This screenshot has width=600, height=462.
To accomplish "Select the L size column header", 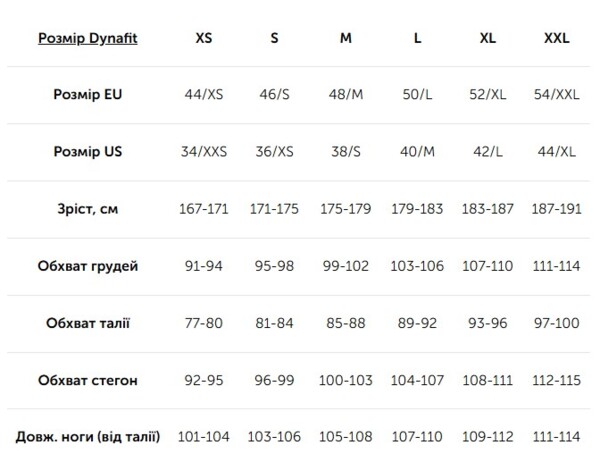I will [417, 38].
